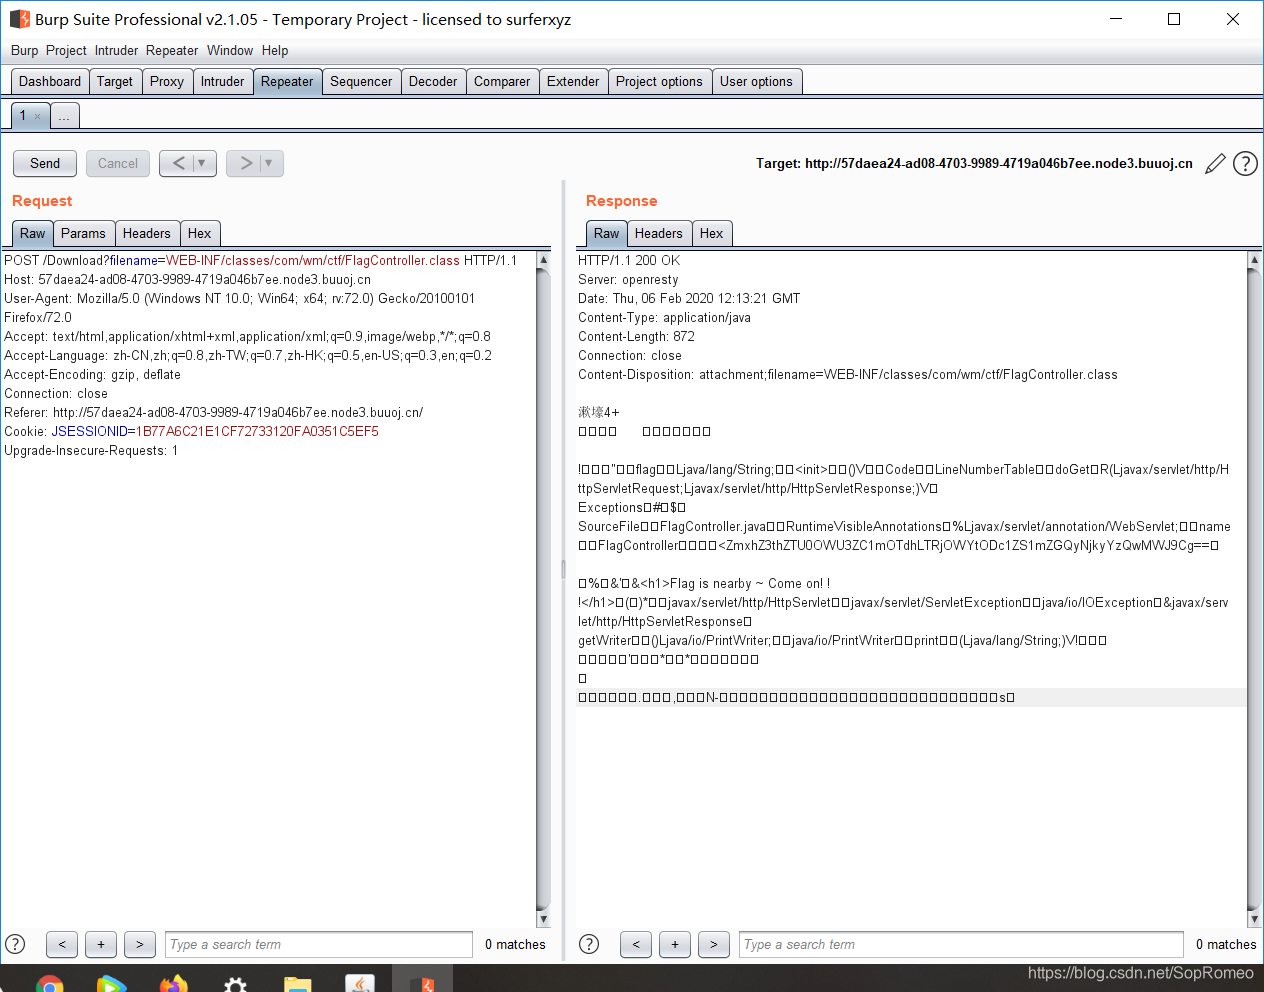Select Response Headers tab
This screenshot has width=1264, height=992.
tap(658, 233)
